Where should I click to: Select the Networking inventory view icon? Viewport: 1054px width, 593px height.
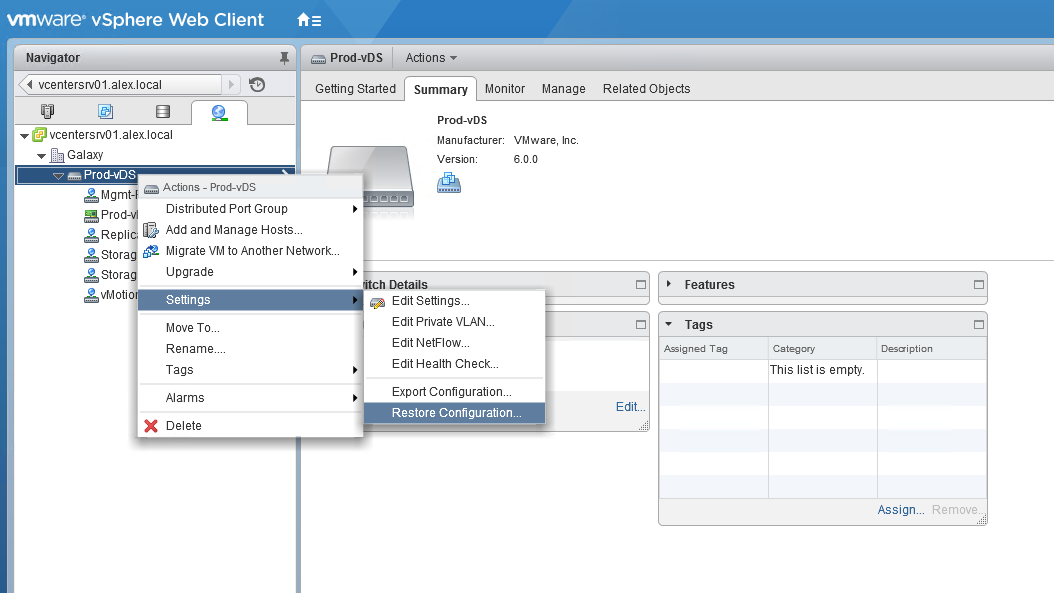point(219,112)
